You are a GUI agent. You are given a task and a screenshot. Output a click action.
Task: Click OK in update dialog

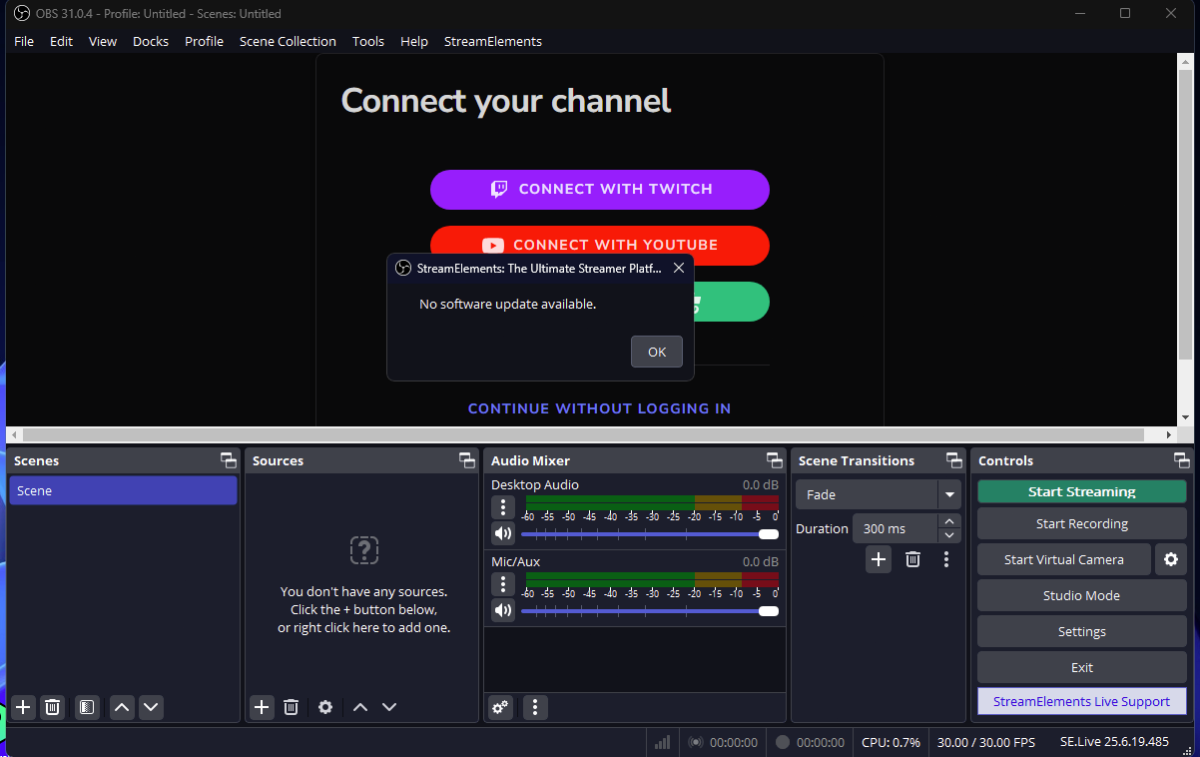[x=657, y=352]
